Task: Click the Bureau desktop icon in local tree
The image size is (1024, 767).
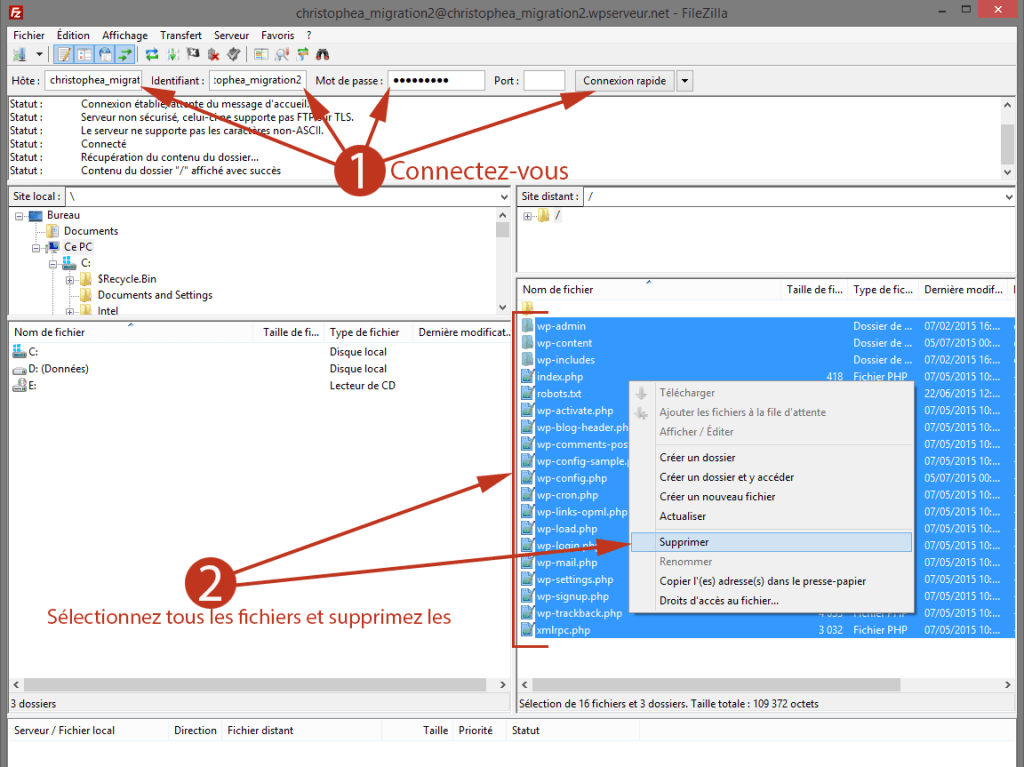Action: pos(35,216)
